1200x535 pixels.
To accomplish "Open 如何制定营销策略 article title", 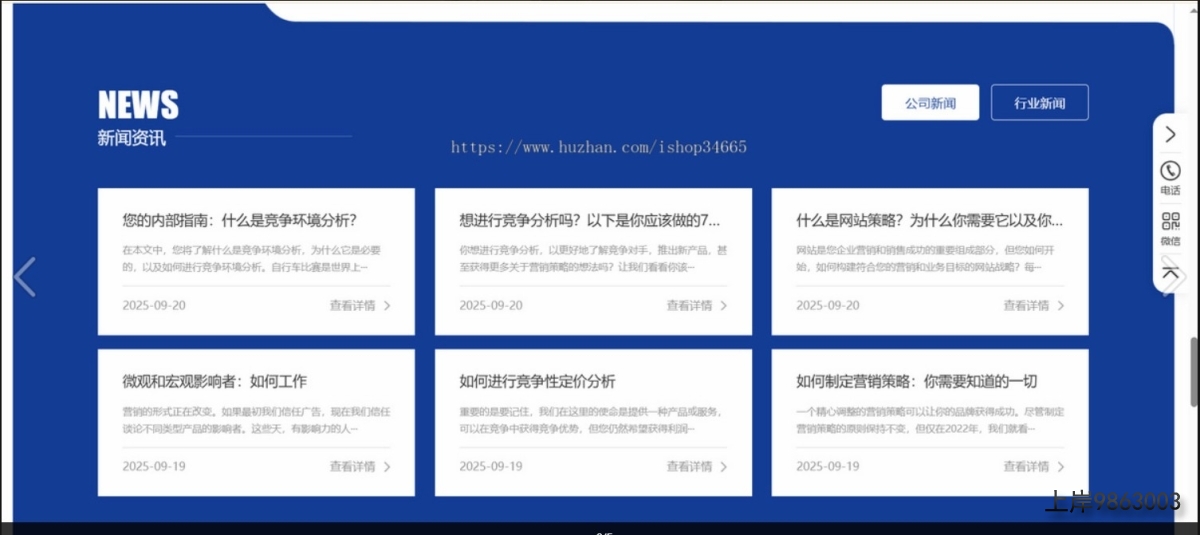I will coord(916,381).
